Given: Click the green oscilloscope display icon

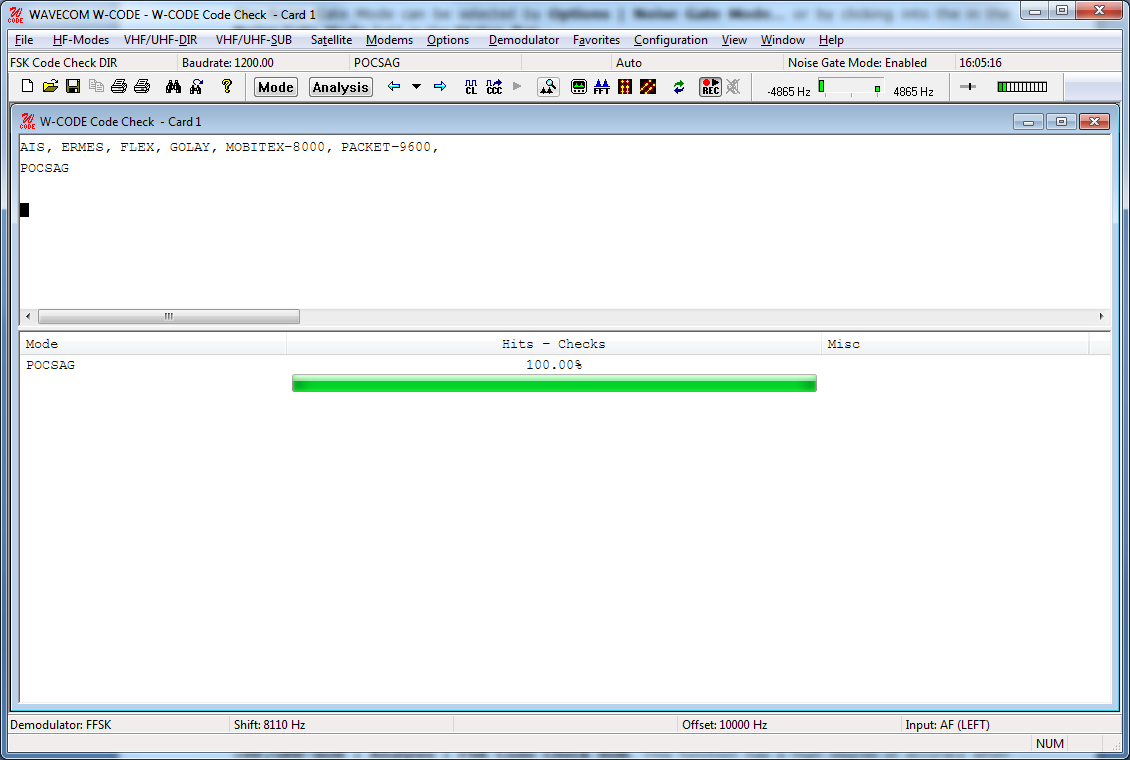Looking at the screenshot, I should [x=579, y=87].
